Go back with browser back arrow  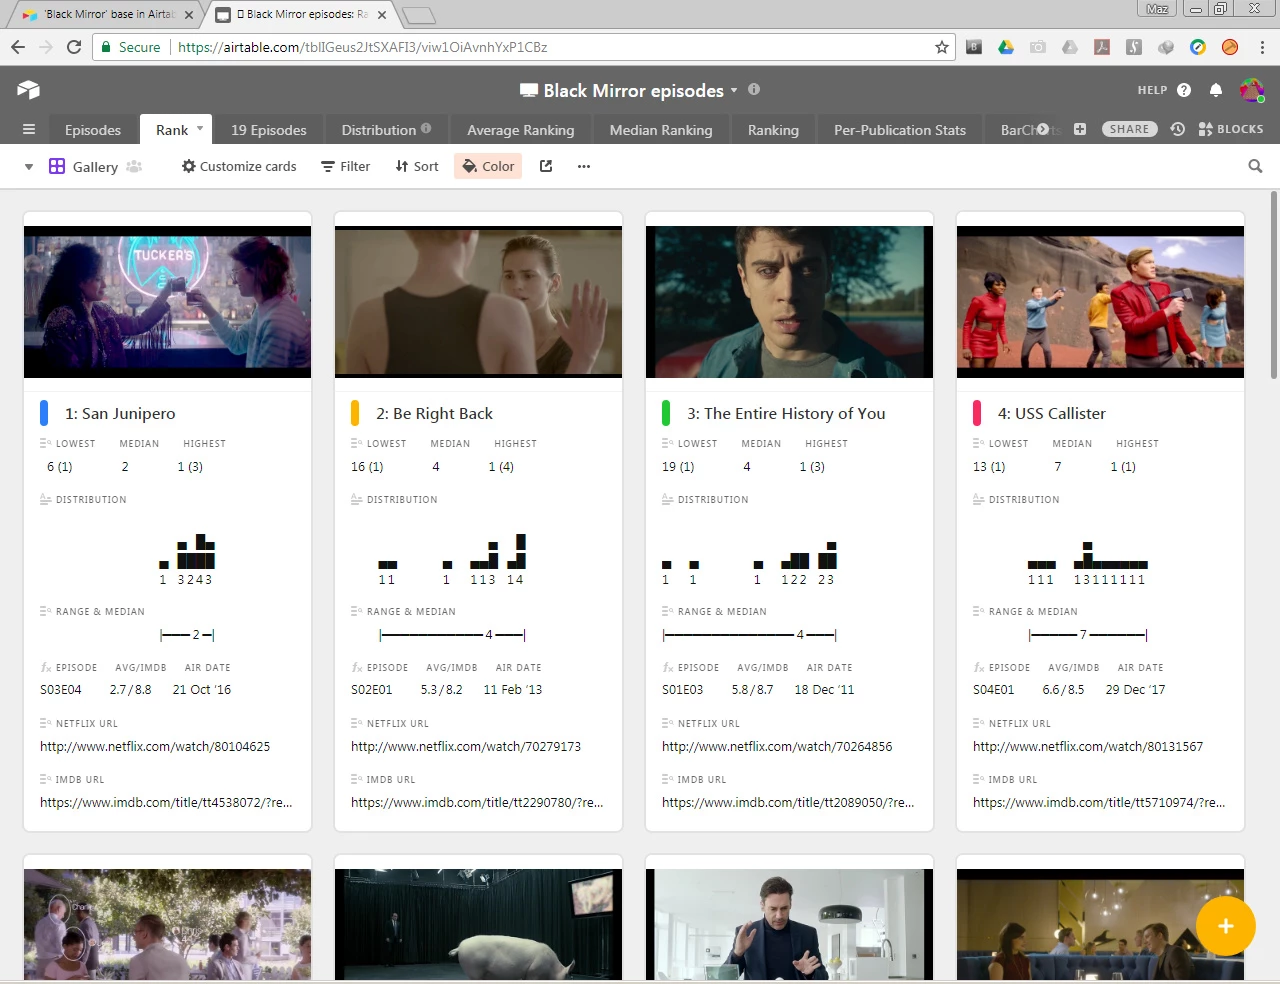tap(17, 47)
